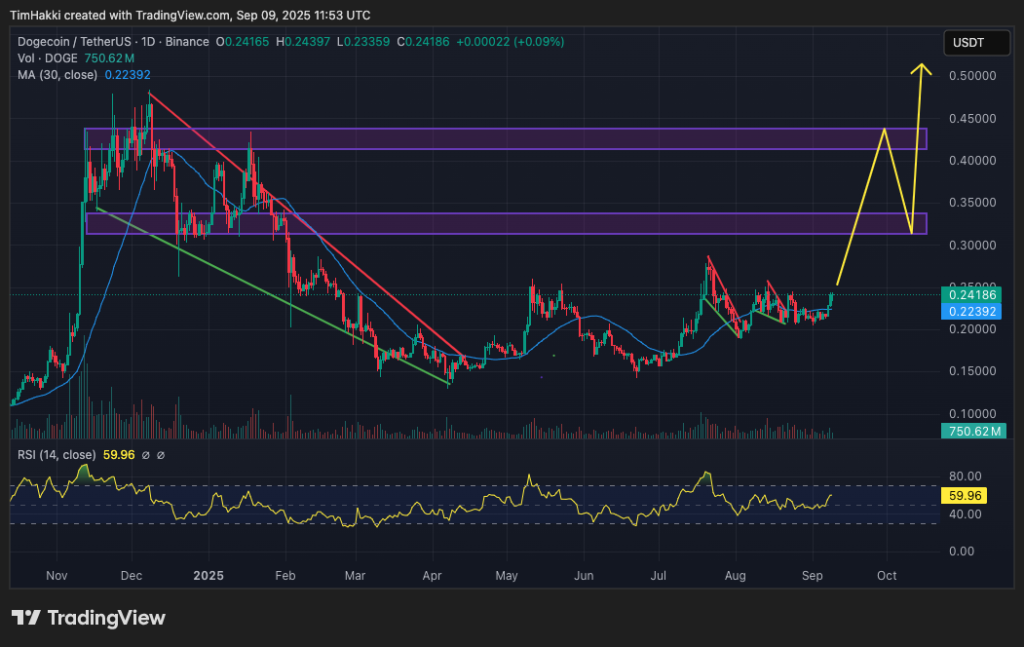
Task: Select the upper purple resistance zone rectangle
Action: 500,140
